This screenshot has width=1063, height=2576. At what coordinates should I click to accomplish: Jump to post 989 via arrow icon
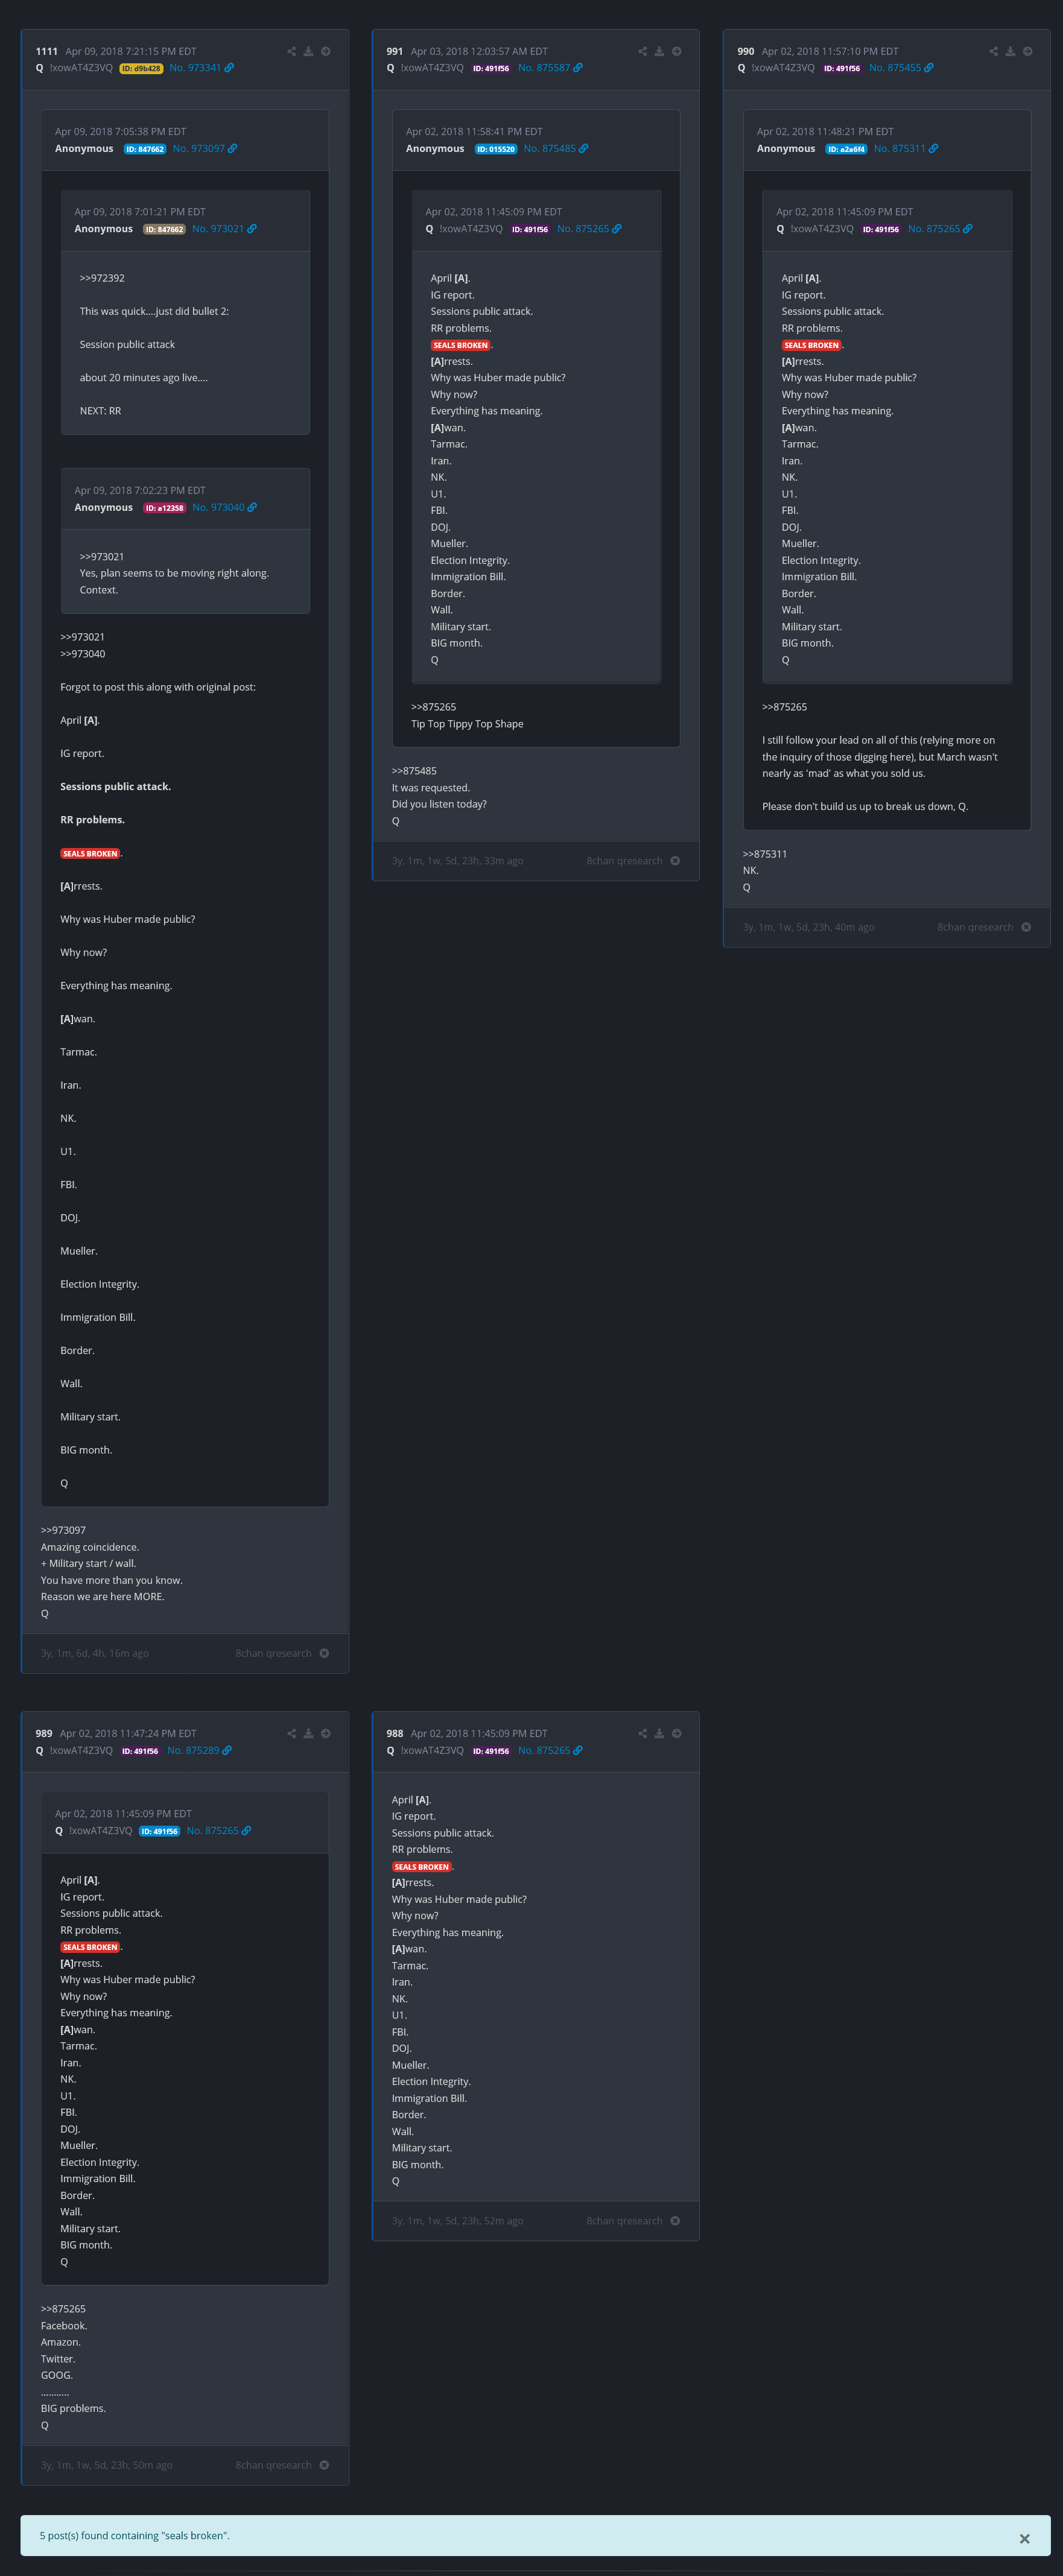tap(325, 1733)
